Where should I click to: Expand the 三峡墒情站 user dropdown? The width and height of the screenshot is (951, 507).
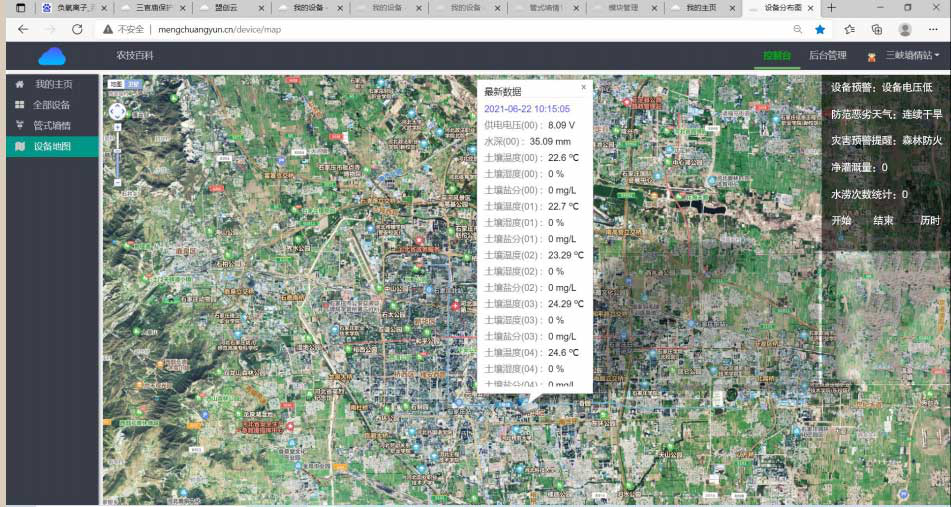pos(910,56)
